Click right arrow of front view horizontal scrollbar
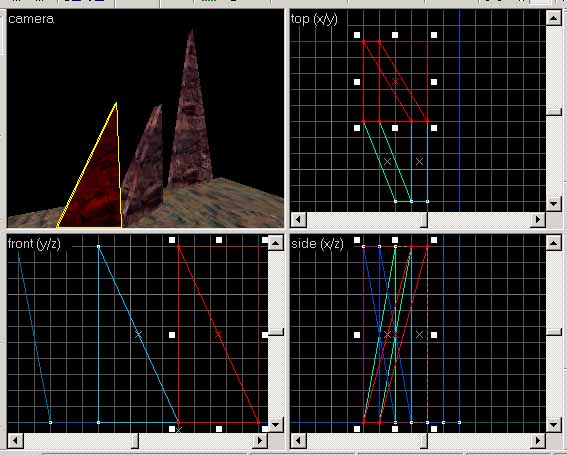Screen dimensions: 567x455 260,441
